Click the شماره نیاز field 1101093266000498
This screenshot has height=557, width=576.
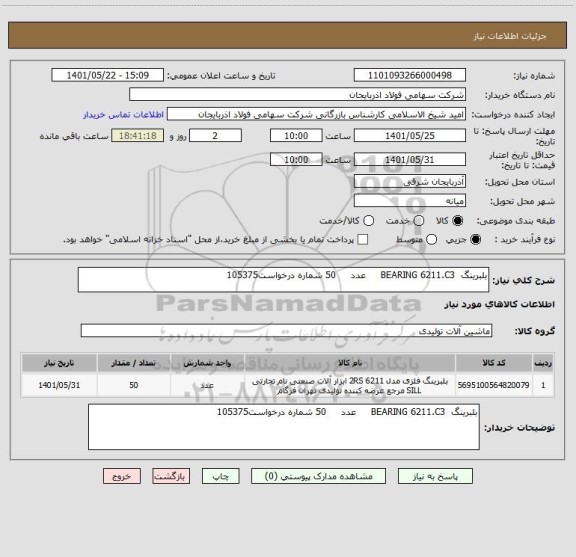coord(410,75)
